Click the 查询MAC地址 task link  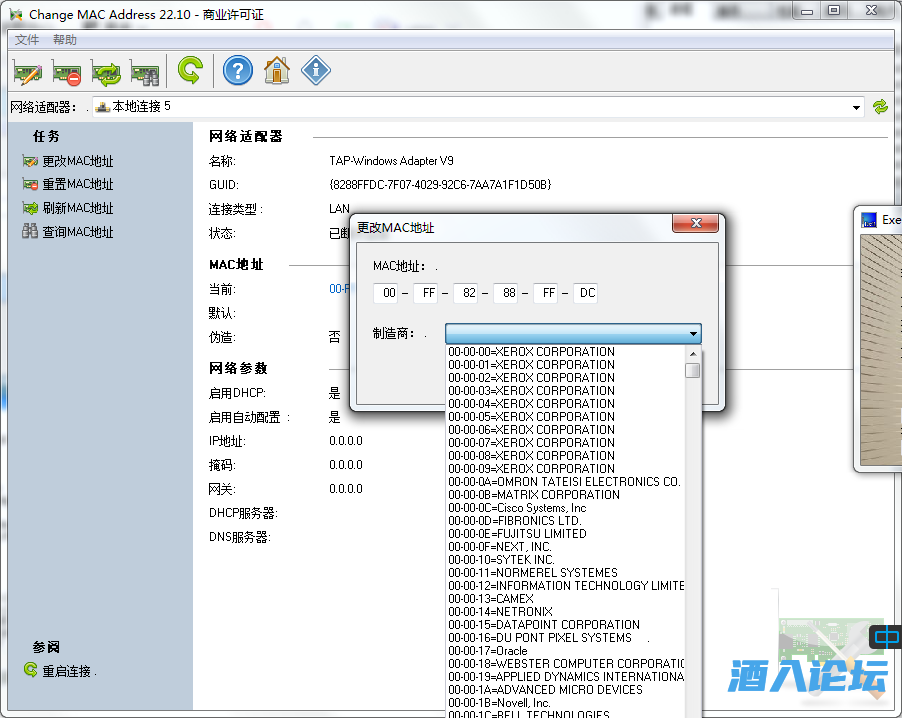pyautogui.click(x=77, y=232)
